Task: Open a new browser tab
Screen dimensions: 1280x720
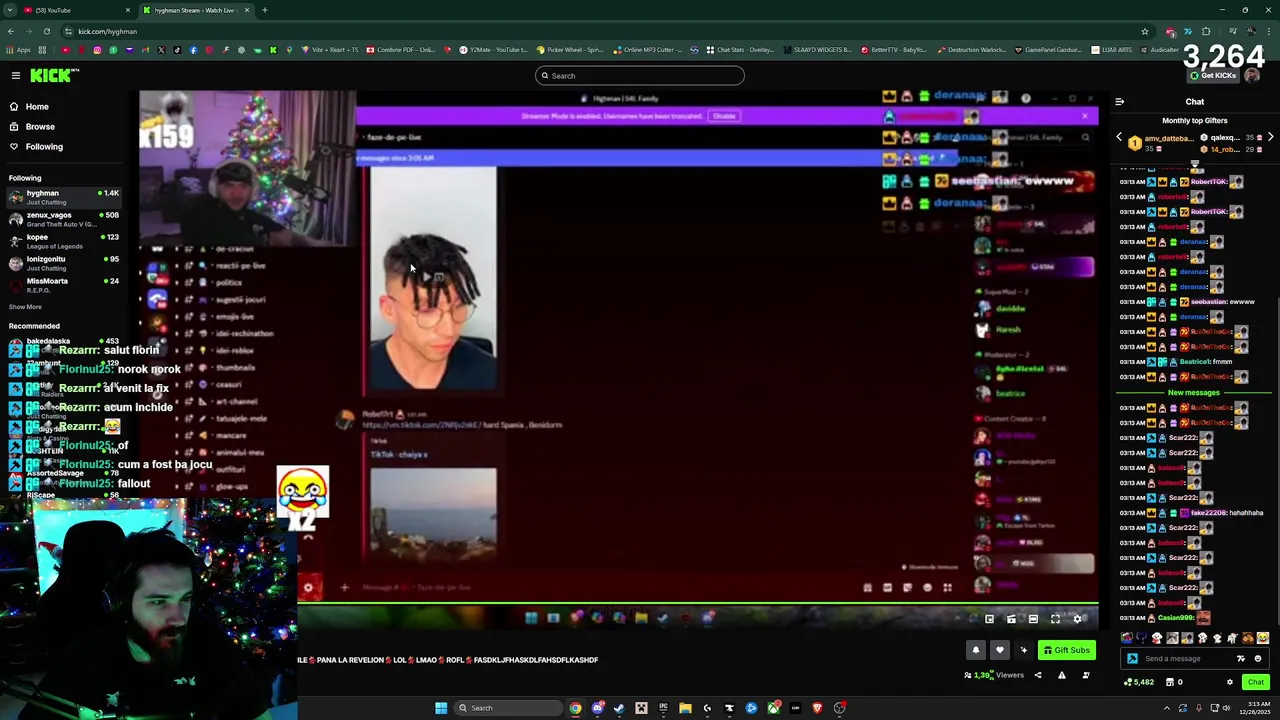Action: pos(264,10)
